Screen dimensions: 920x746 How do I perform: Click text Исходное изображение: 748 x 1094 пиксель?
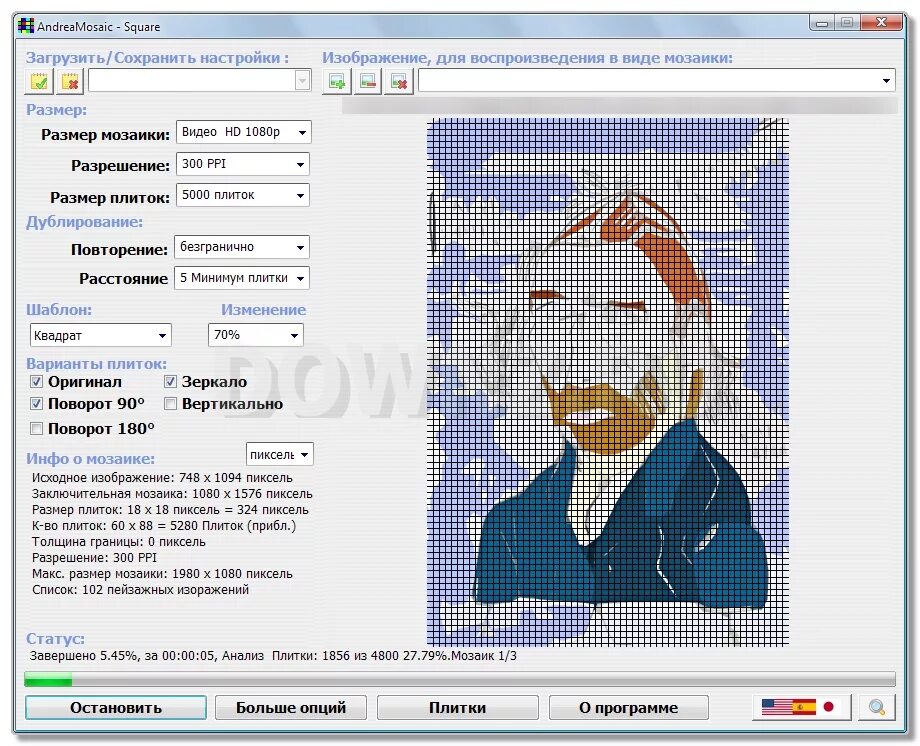pyautogui.click(x=162, y=478)
